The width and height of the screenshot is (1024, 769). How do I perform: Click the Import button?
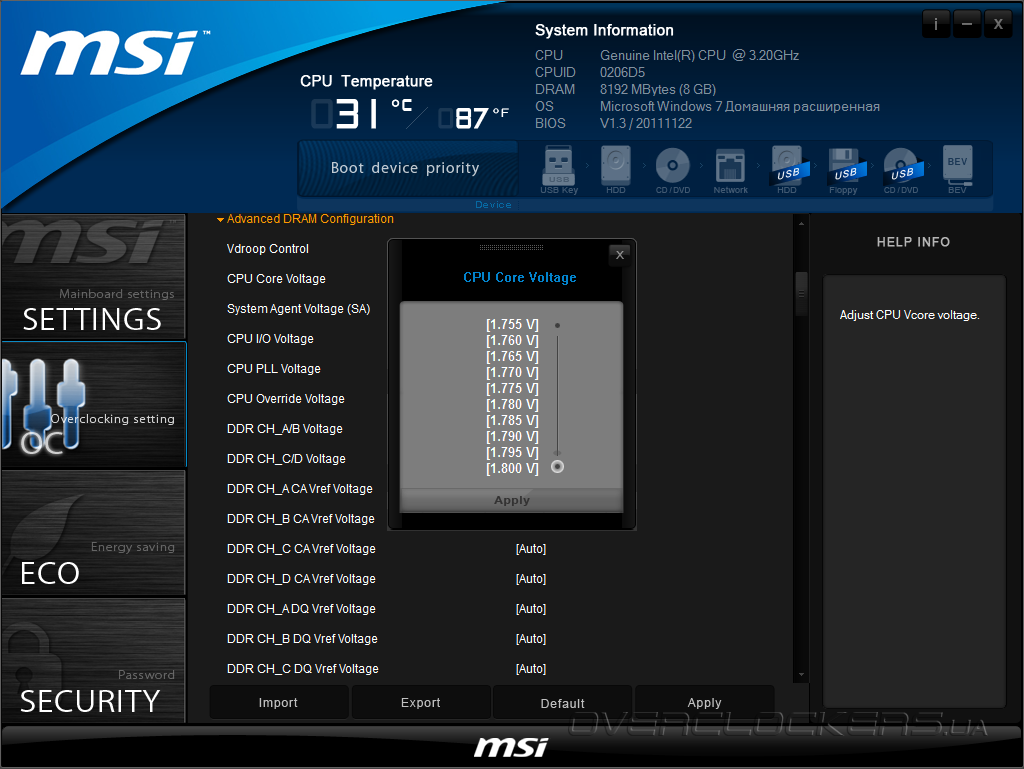coord(278,702)
